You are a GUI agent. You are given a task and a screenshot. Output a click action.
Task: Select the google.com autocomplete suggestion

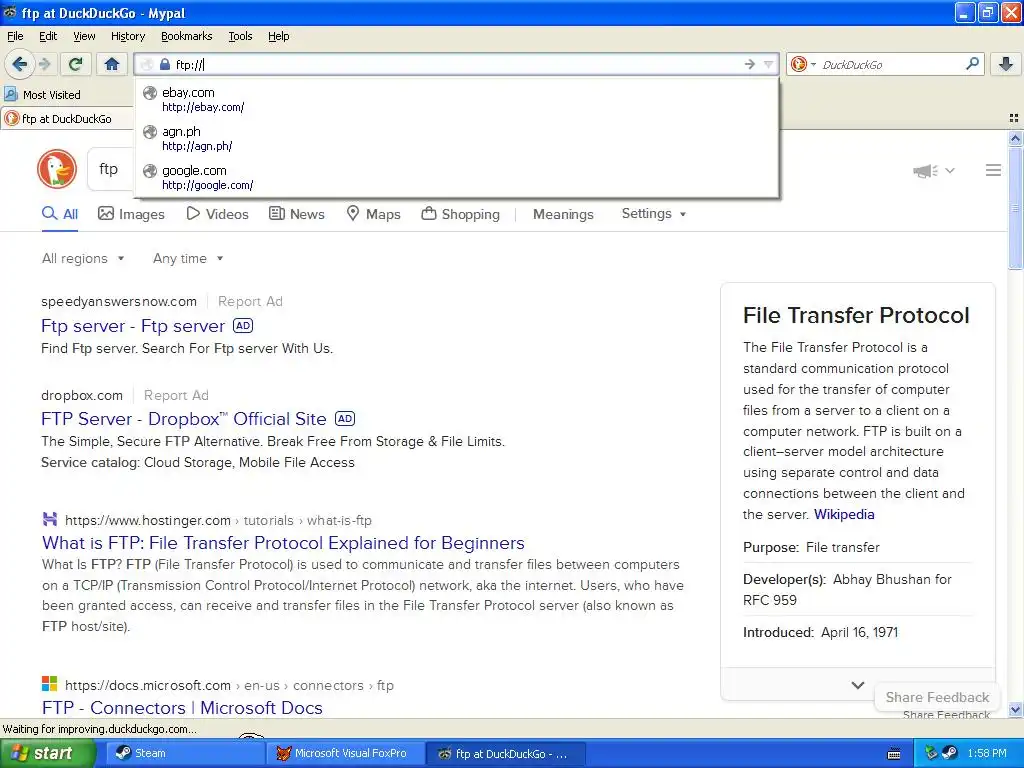point(456,178)
